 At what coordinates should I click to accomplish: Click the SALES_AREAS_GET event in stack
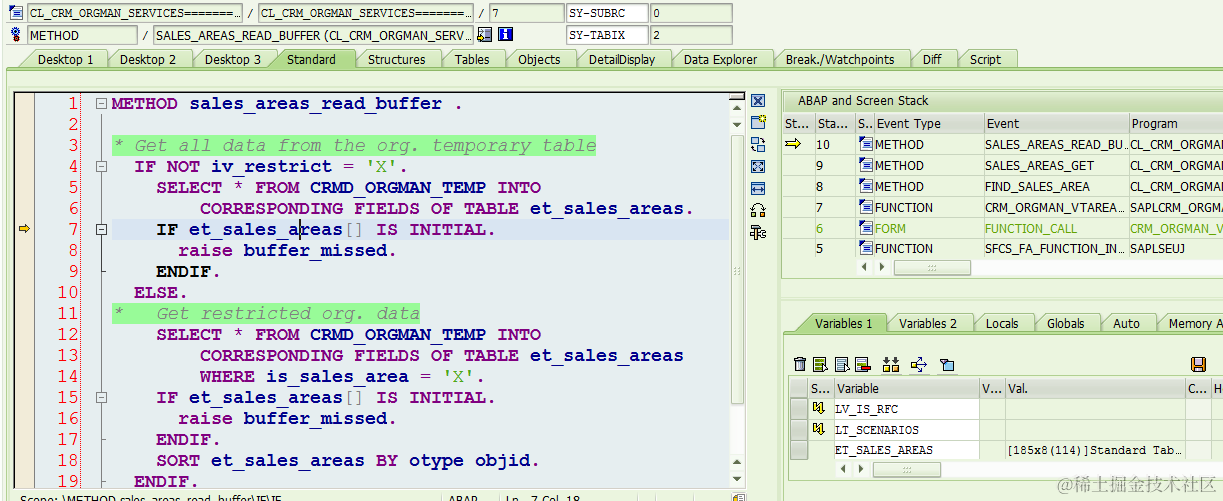tap(1055, 166)
